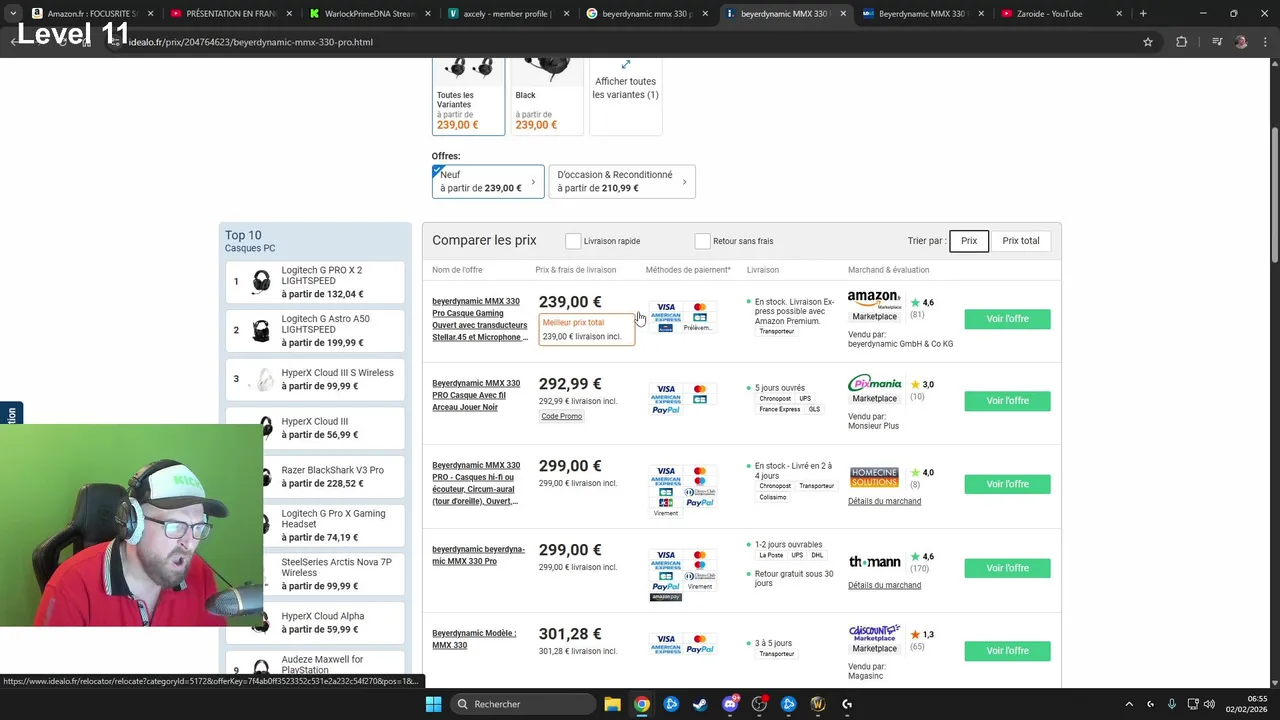The height and width of the screenshot is (720, 1280).
Task: Click Voir l'offre for Amazon offer
Action: (1007, 319)
